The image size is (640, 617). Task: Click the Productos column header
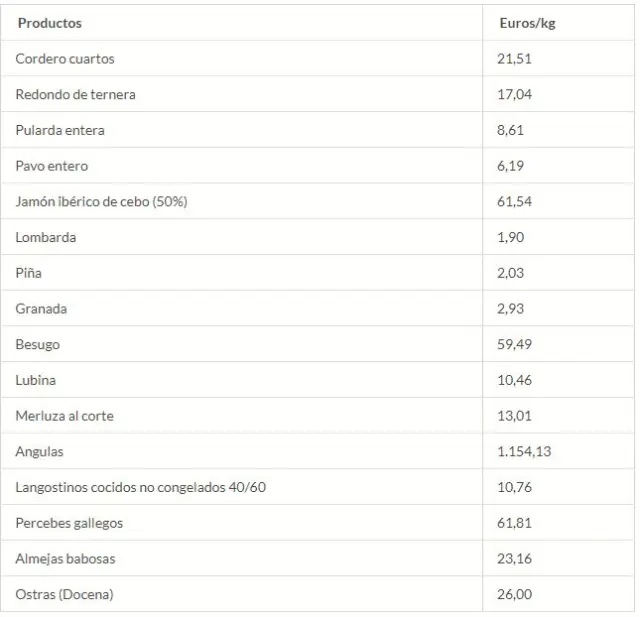point(50,23)
